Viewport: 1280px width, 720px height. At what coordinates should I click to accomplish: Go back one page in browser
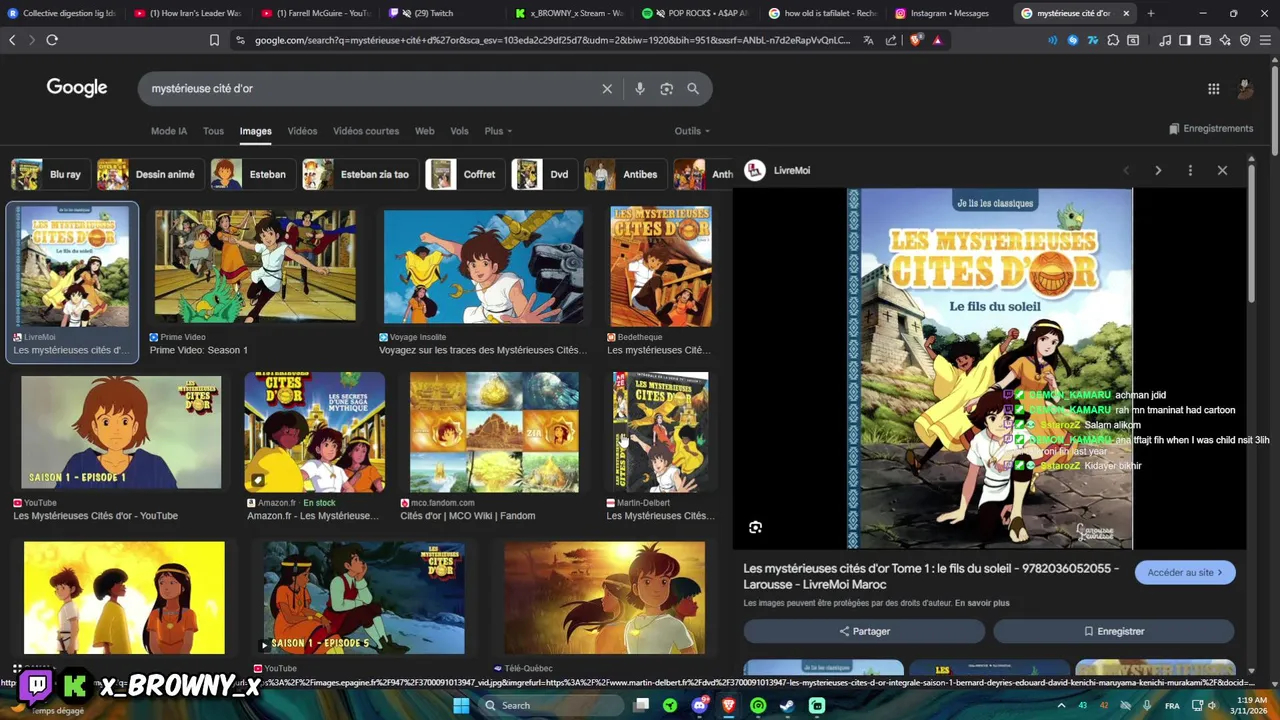12,40
